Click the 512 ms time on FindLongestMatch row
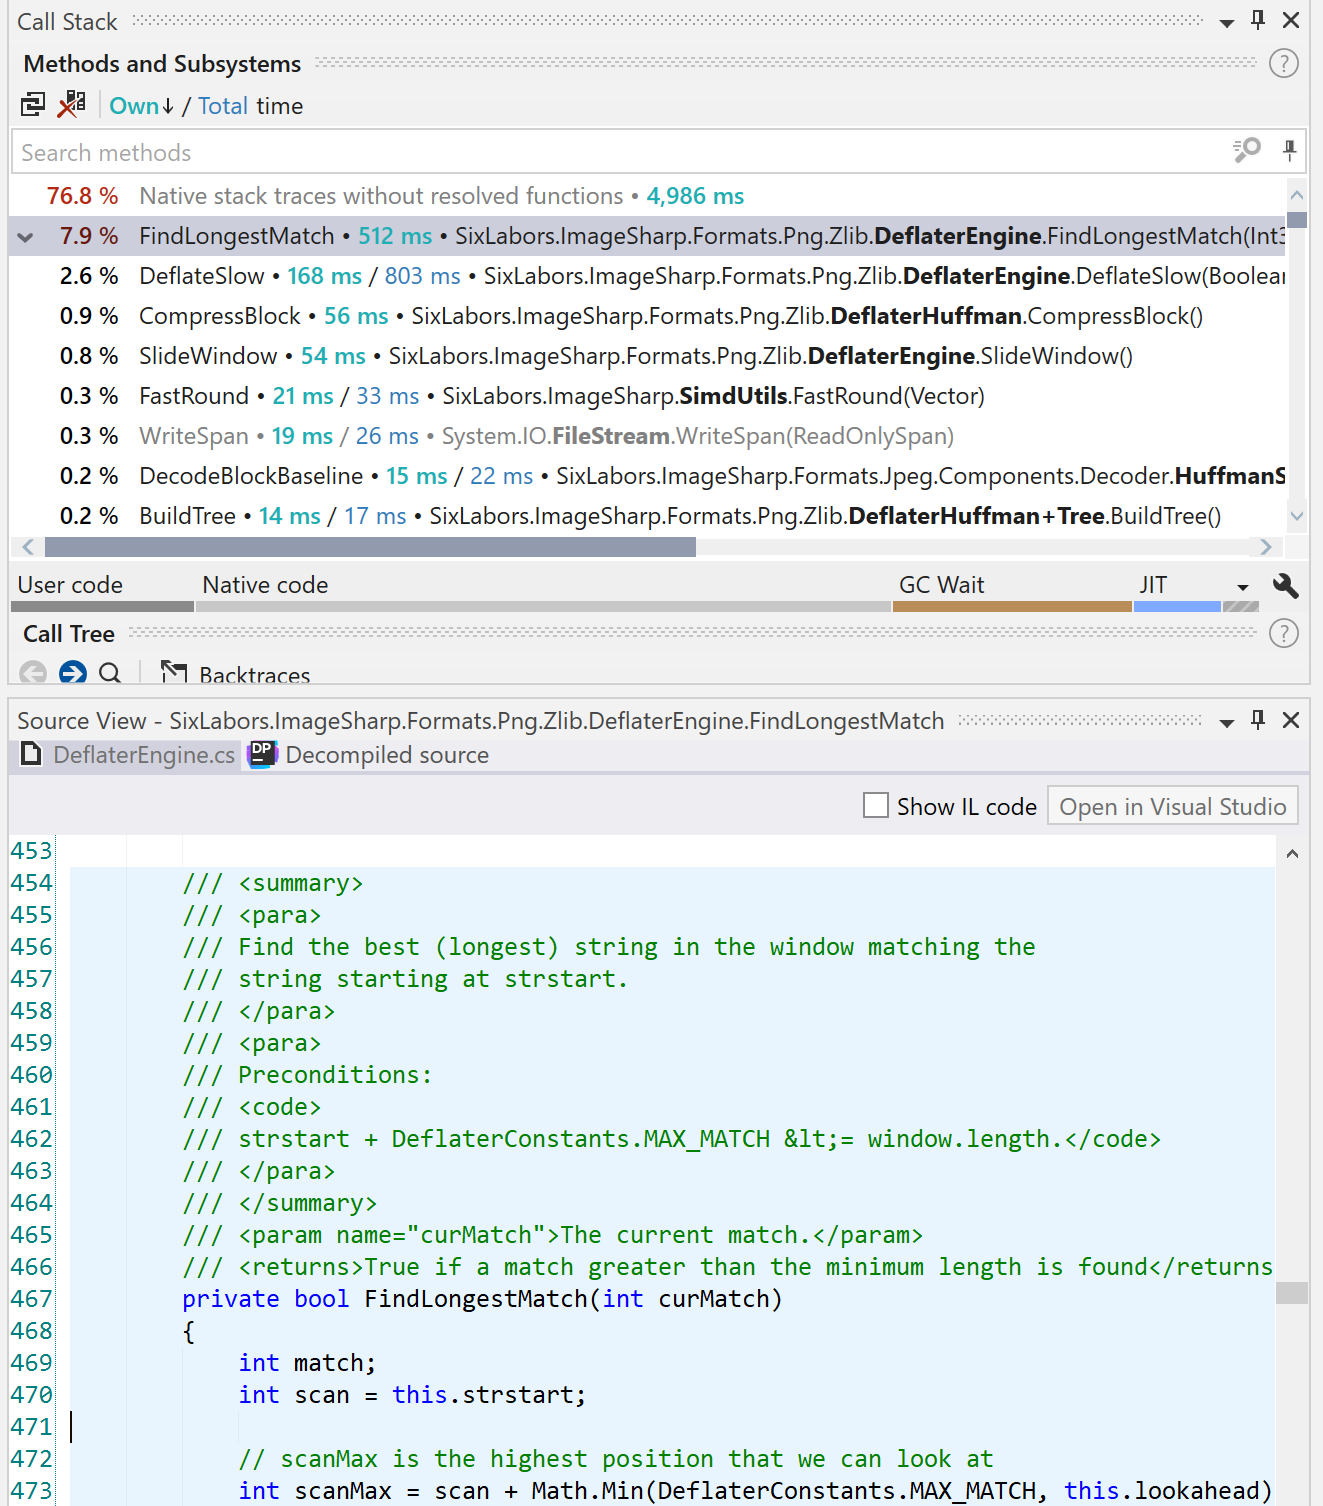Image resolution: width=1323 pixels, height=1506 pixels. point(395,236)
